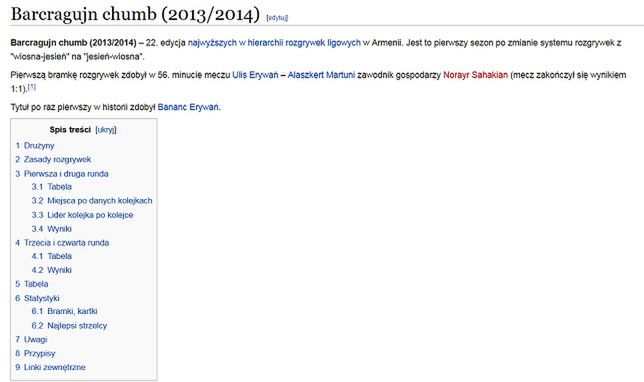
Task: Jump to section 6 Statystyki
Action: coord(37,298)
